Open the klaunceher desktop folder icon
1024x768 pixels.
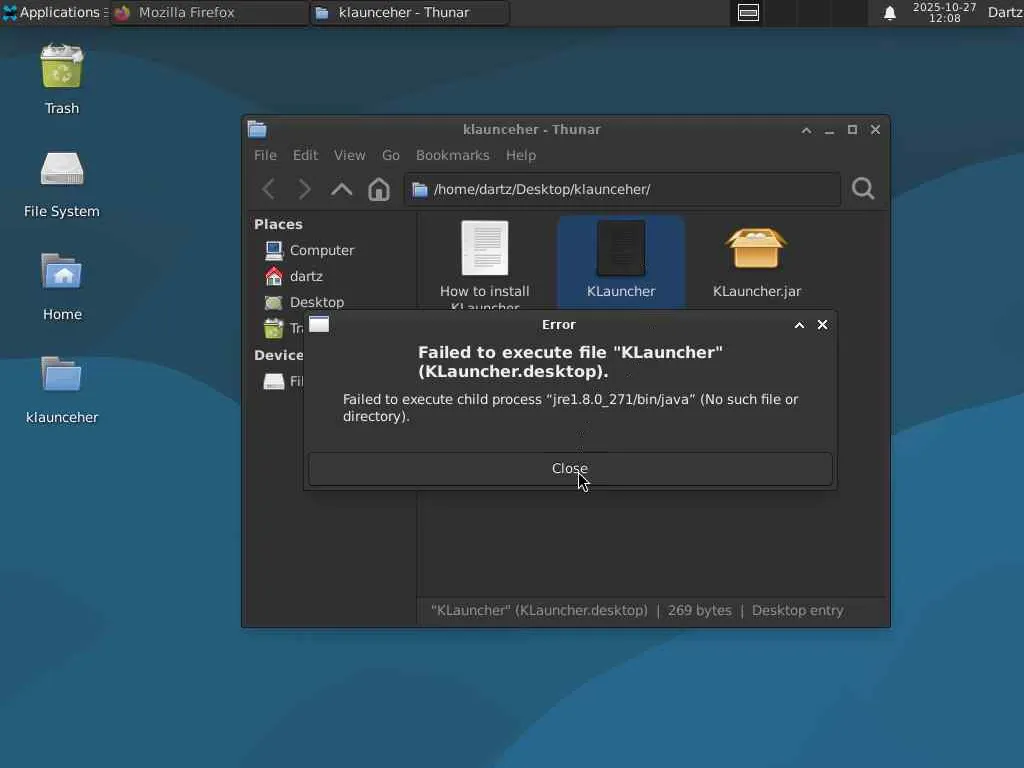click(x=62, y=390)
